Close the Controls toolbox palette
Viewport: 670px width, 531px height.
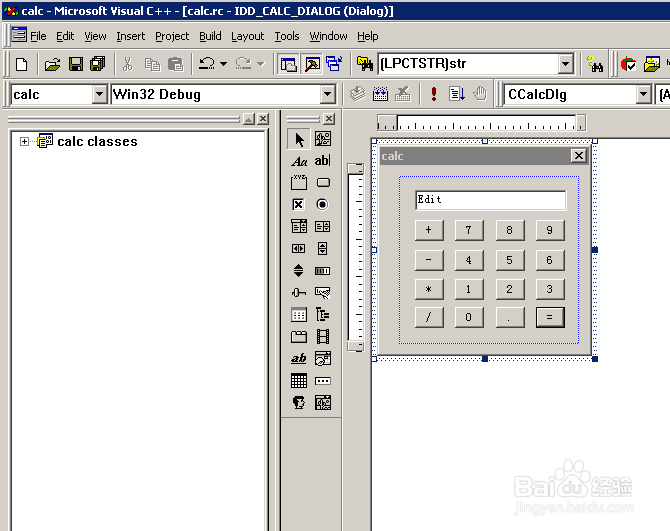coord(329,119)
